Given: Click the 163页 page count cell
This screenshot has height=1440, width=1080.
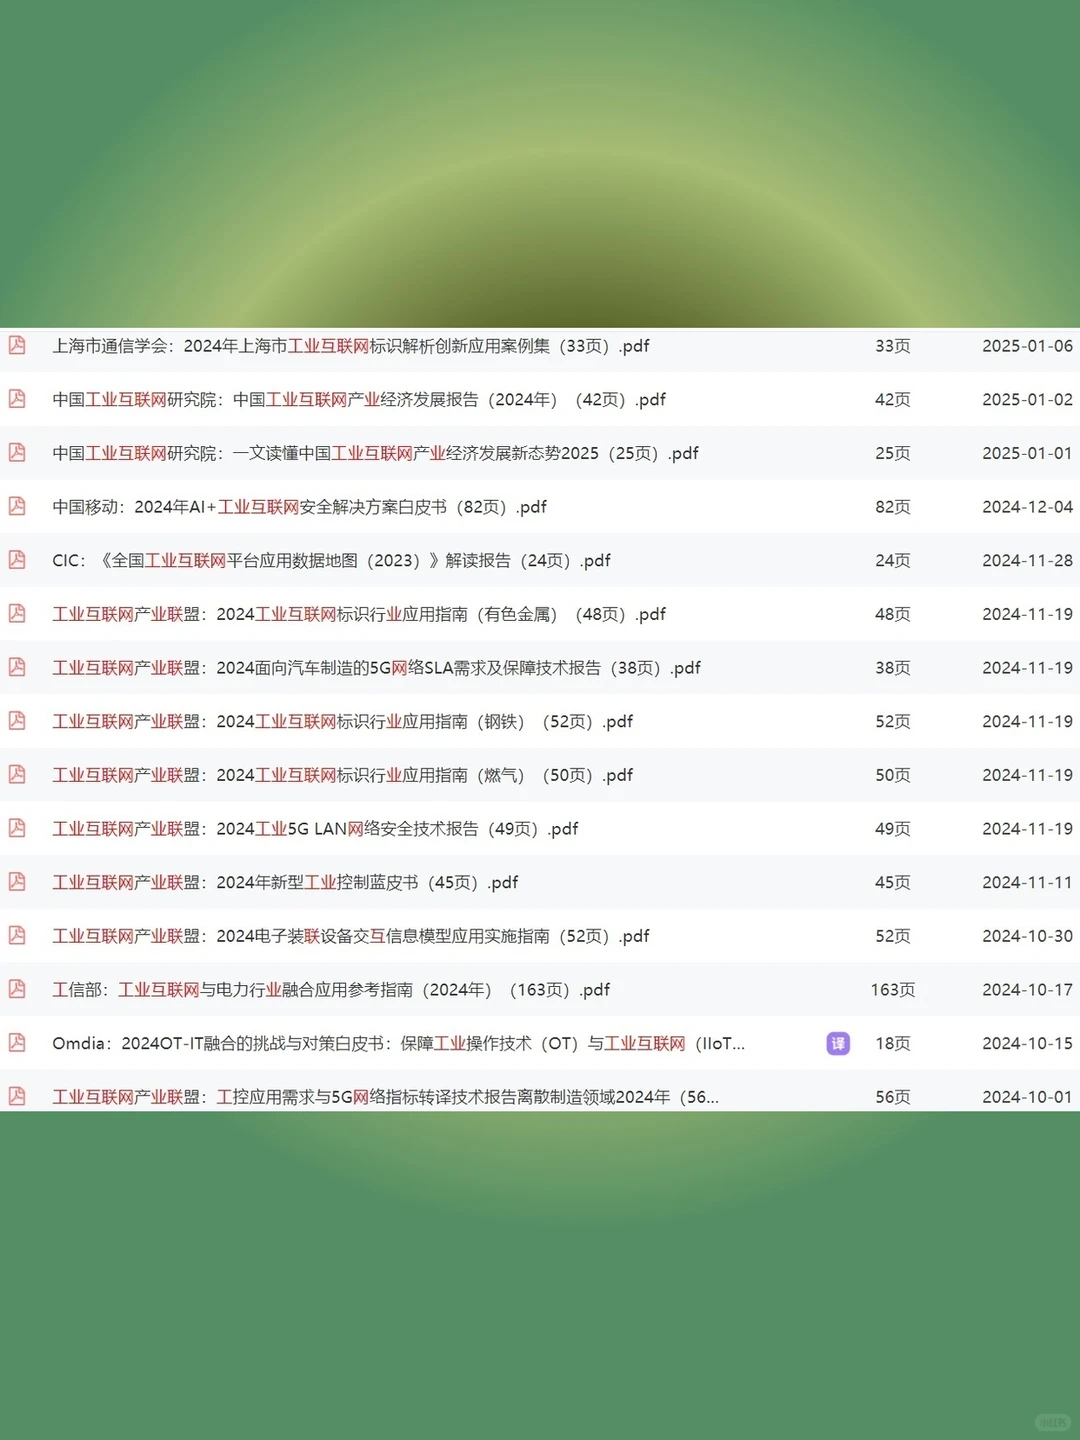Looking at the screenshot, I should click(x=893, y=990).
